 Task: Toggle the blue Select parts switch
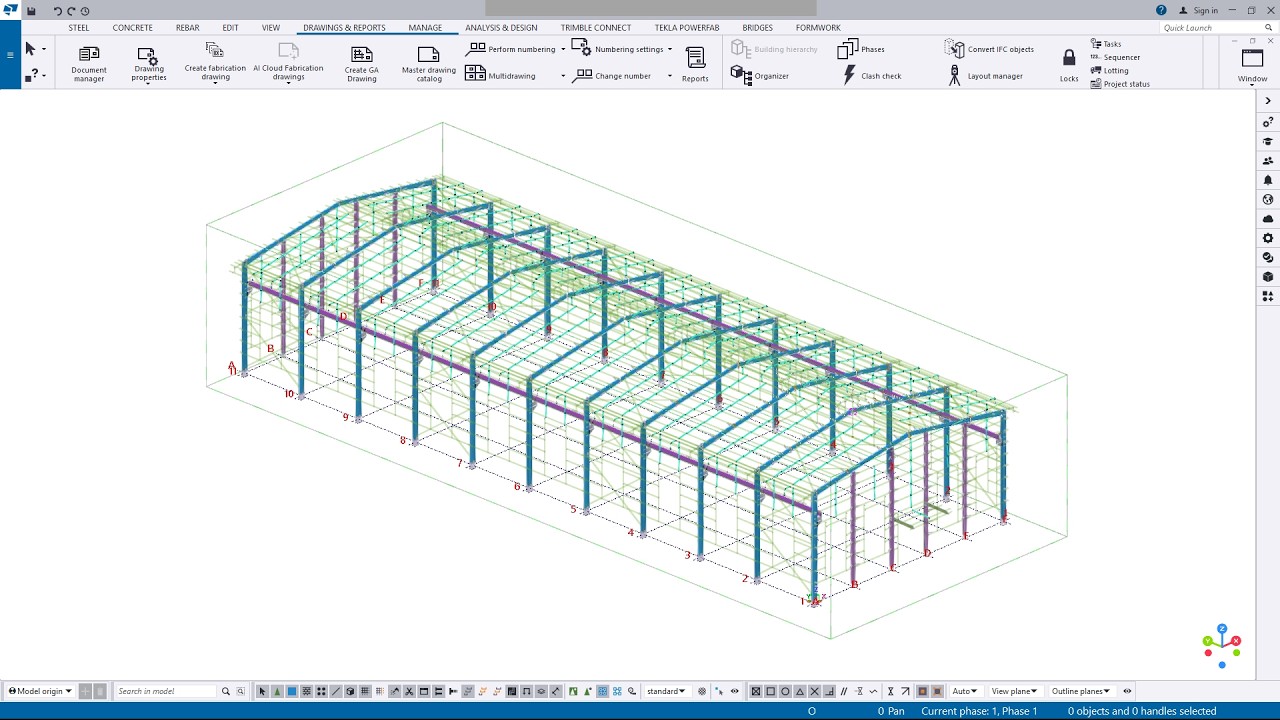coord(292,691)
